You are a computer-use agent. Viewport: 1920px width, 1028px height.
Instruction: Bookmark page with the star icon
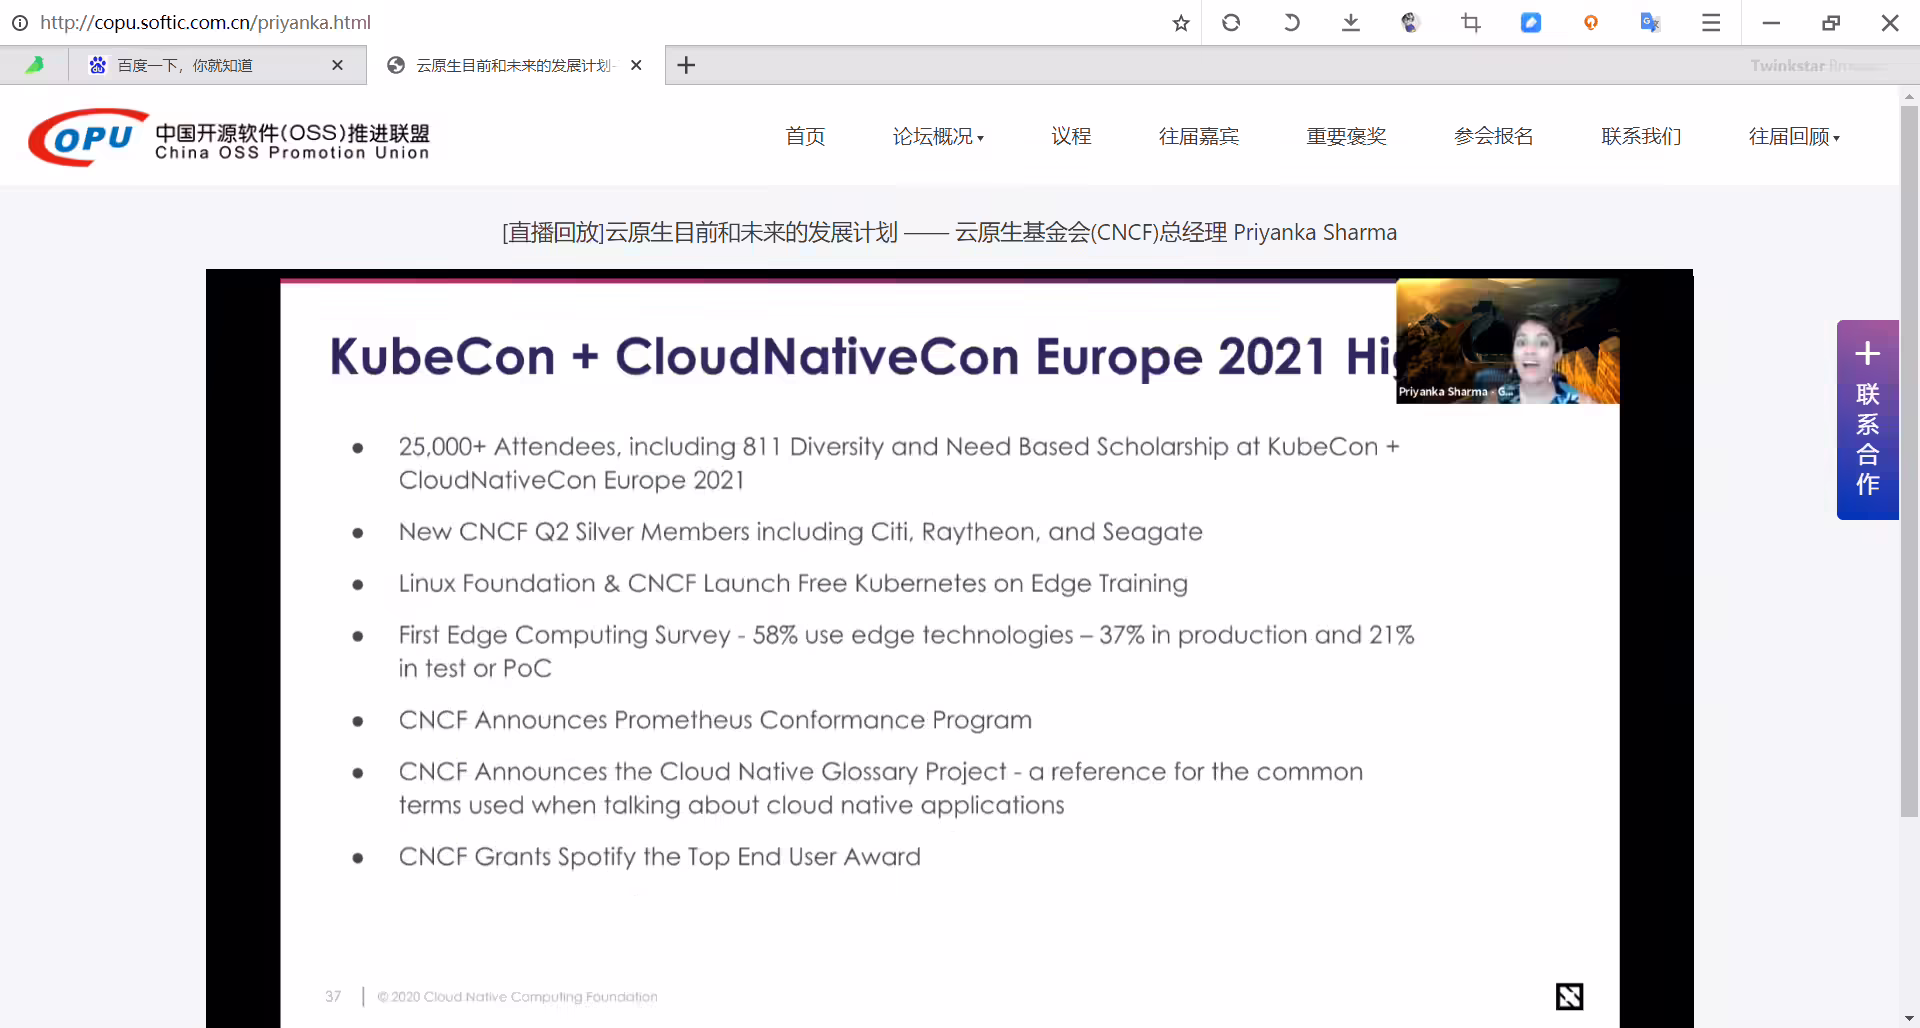point(1181,23)
